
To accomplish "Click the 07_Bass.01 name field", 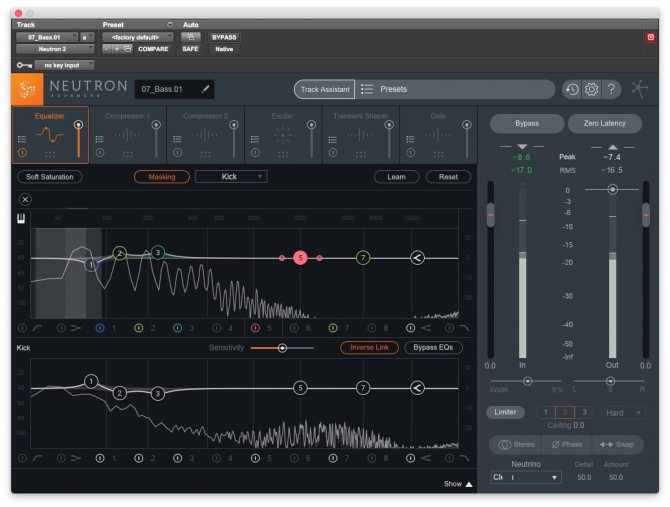I will click(174, 89).
